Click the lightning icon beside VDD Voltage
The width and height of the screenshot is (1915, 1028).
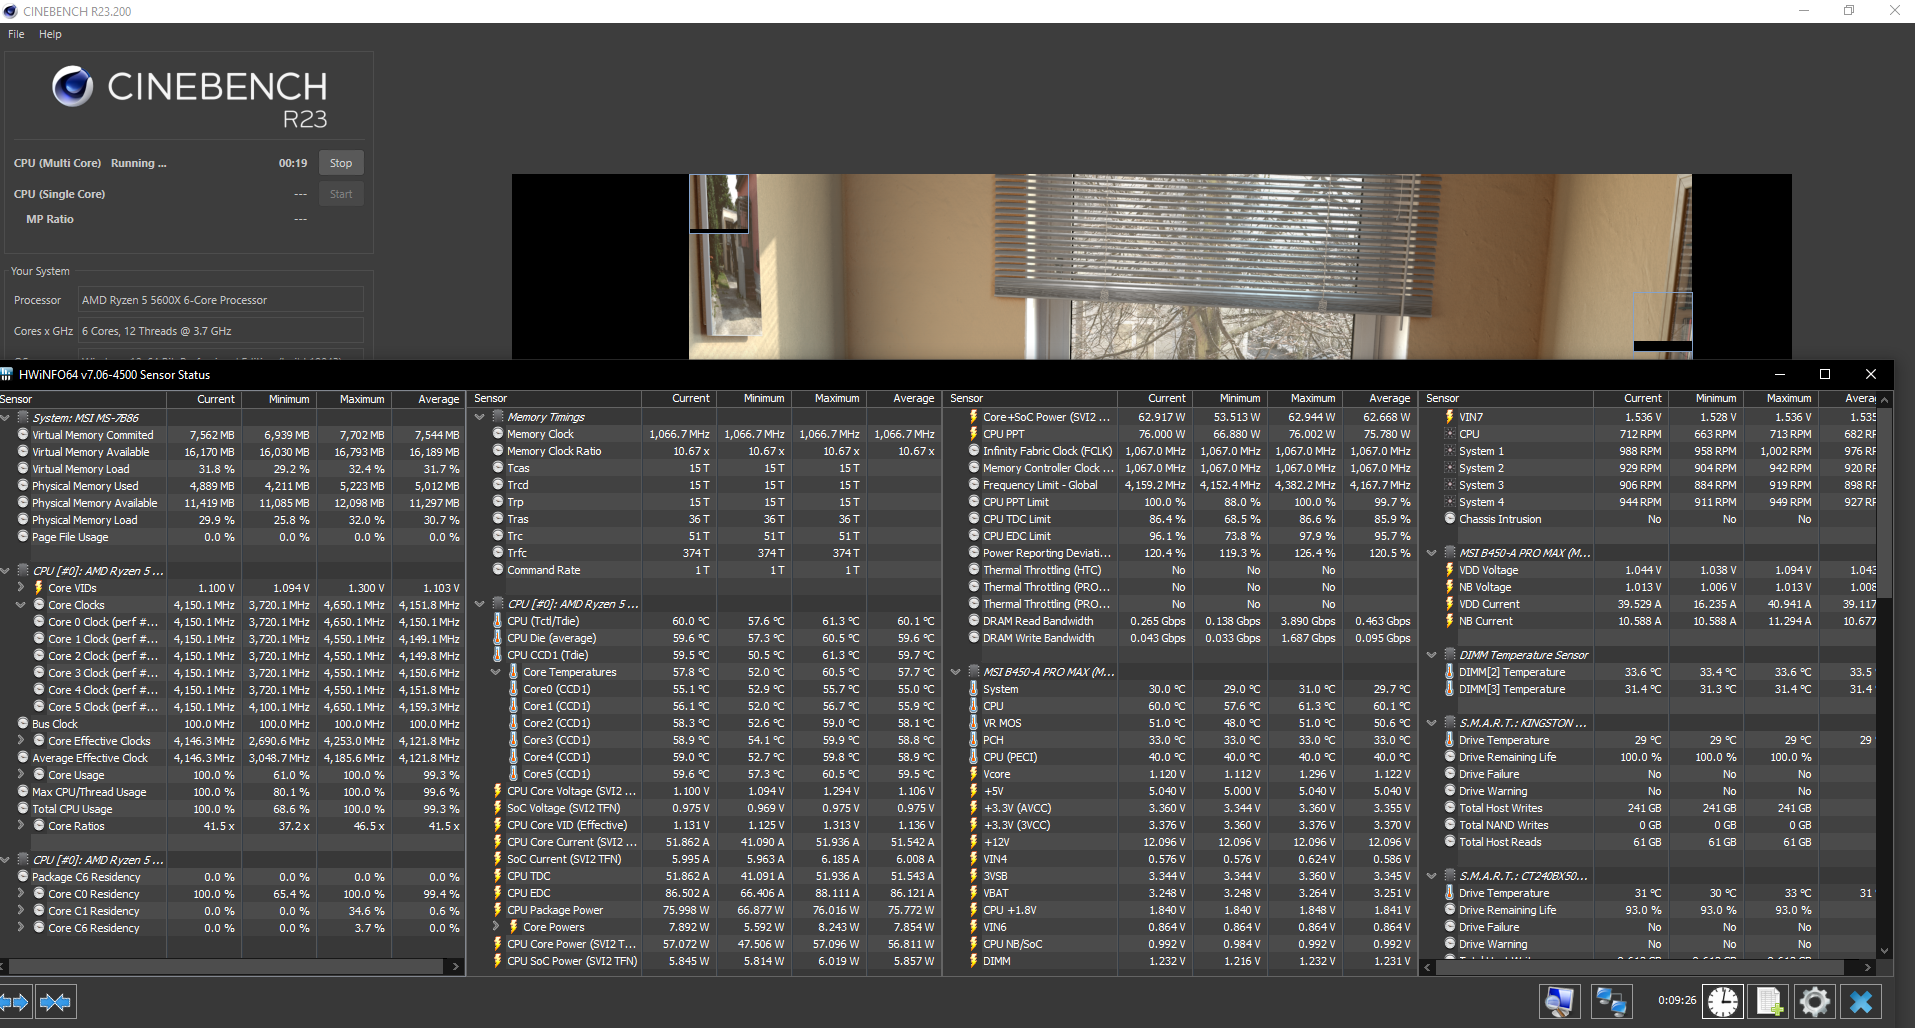tap(1450, 570)
